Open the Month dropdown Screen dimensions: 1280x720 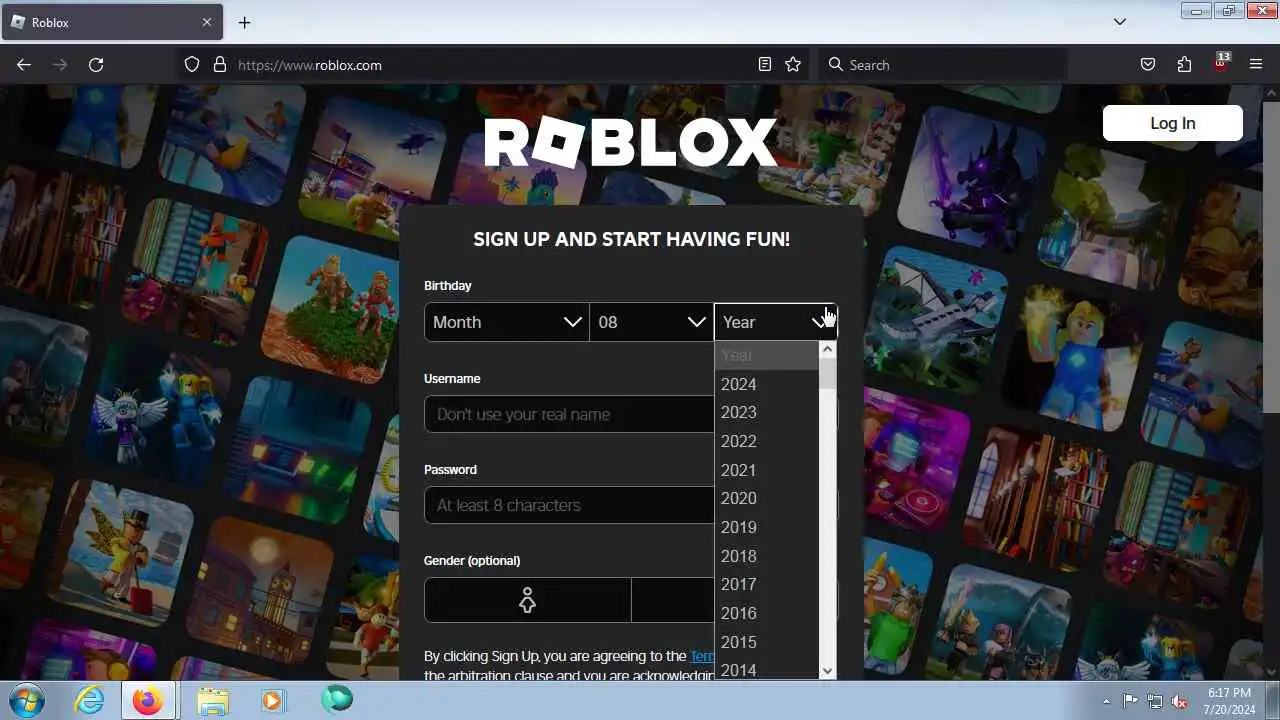tap(506, 322)
